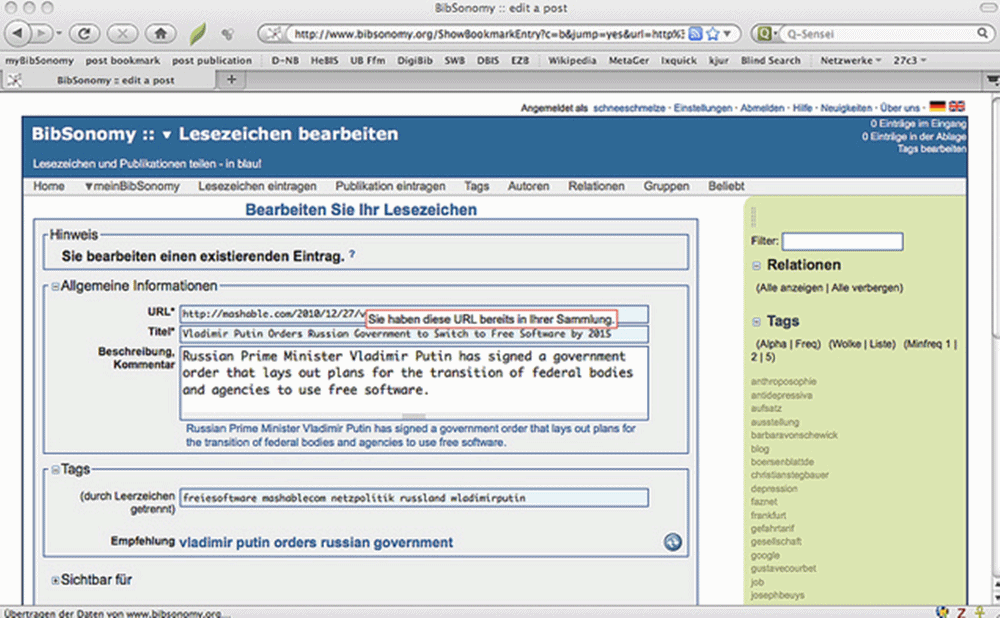This screenshot has width=1000, height=618.
Task: Select the frankfurt tag in sidebar
Action: 768,515
